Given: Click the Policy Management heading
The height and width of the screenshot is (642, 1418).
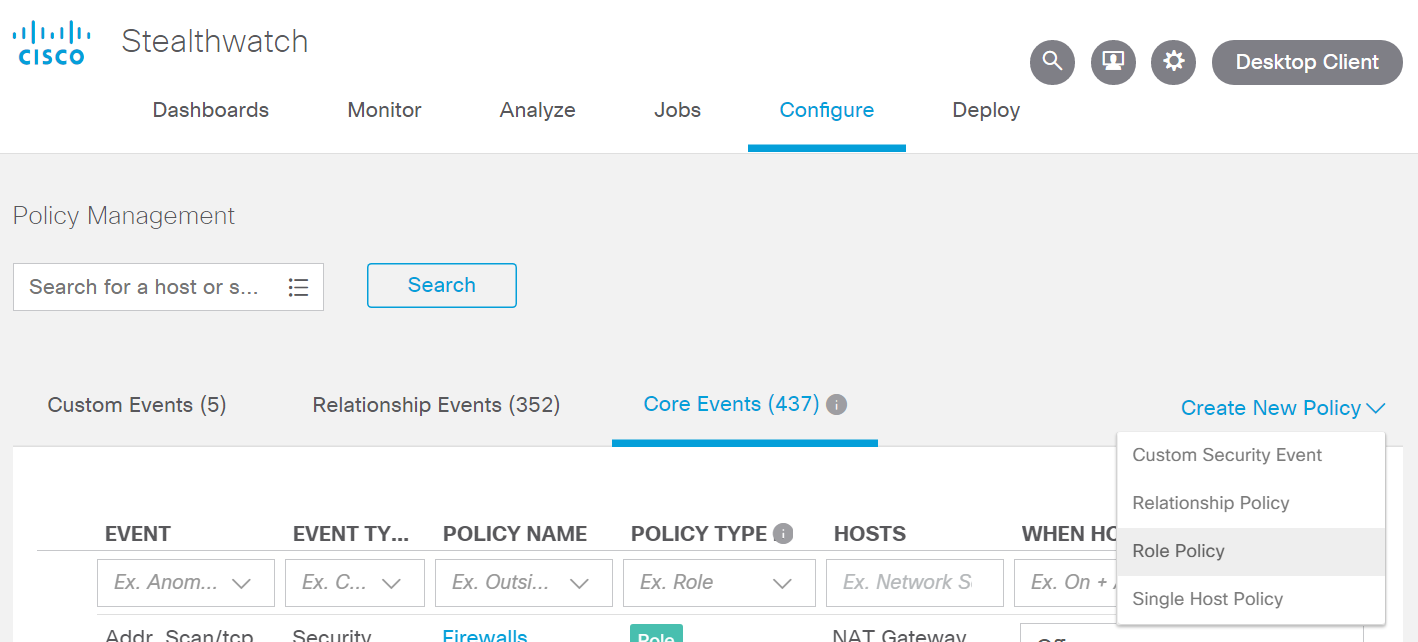Looking at the screenshot, I should coord(124,216).
